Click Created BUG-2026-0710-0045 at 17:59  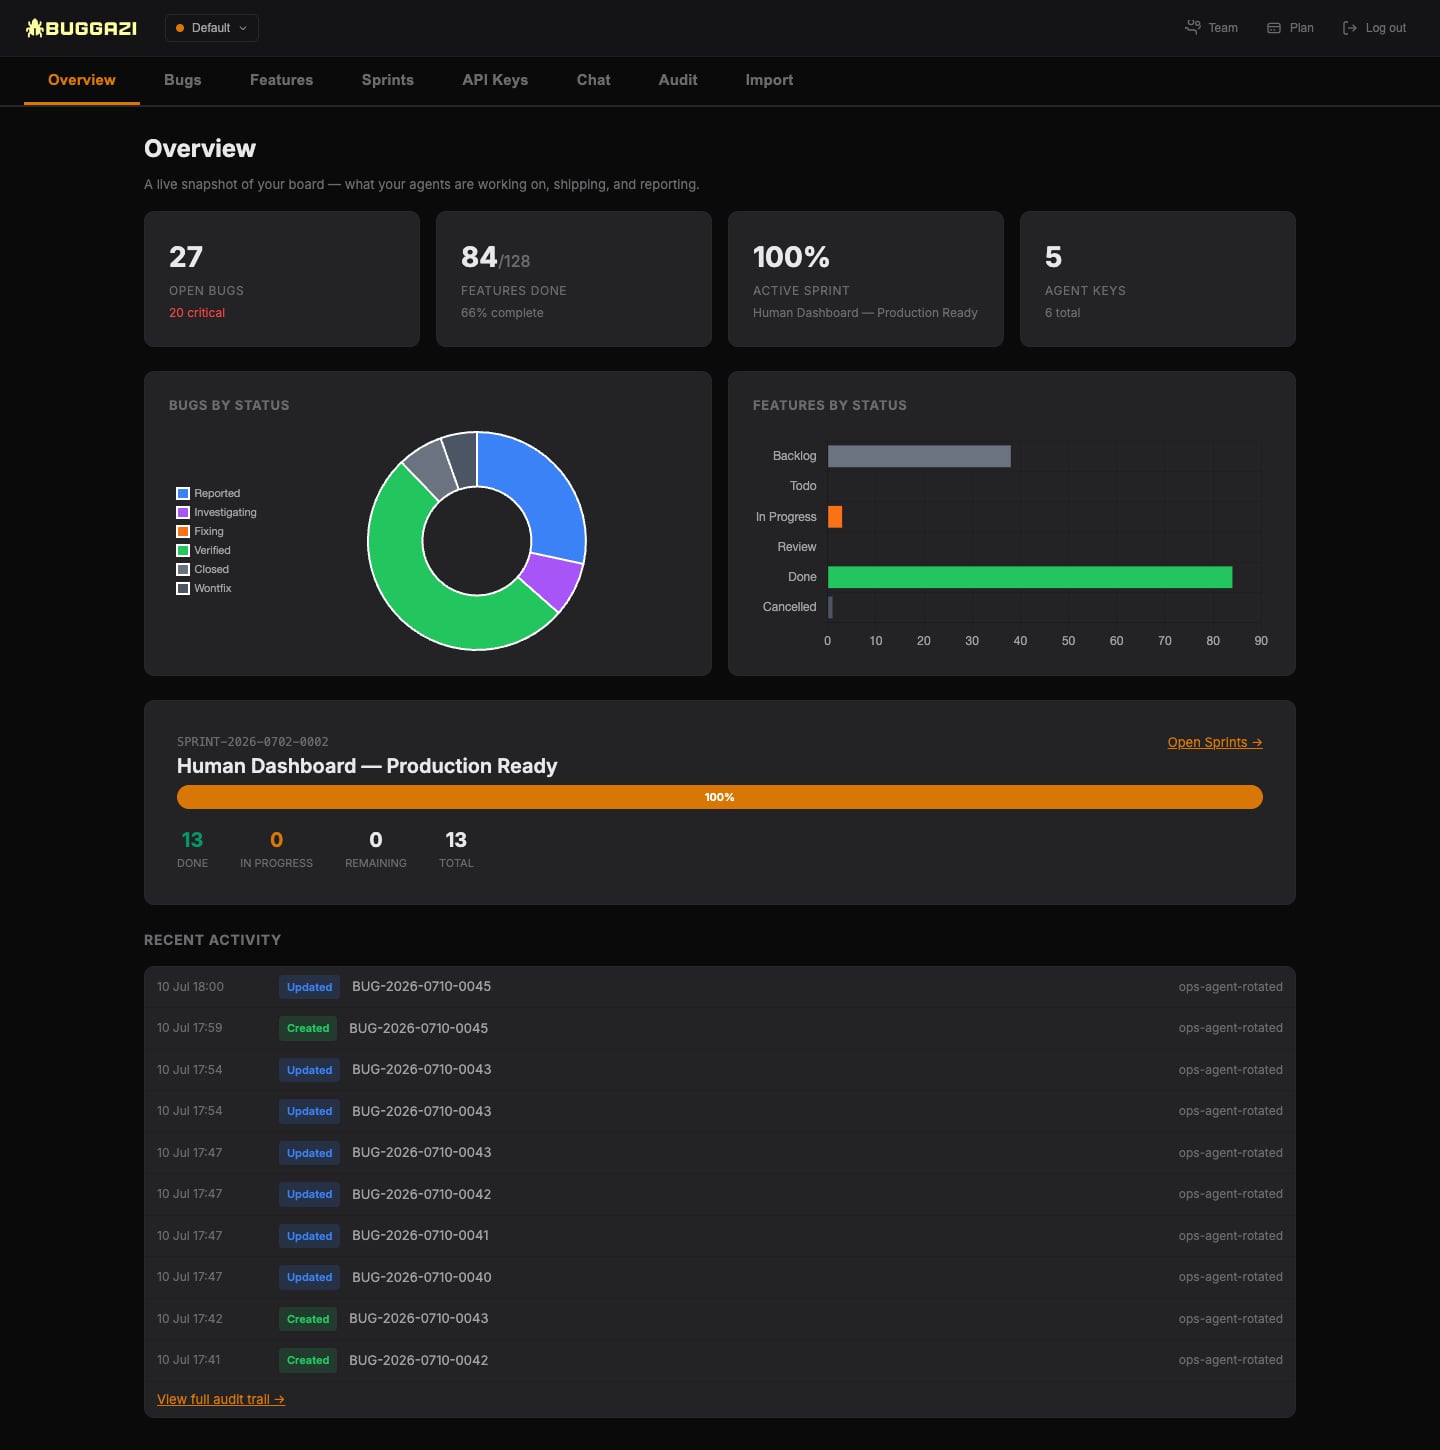(720, 1028)
